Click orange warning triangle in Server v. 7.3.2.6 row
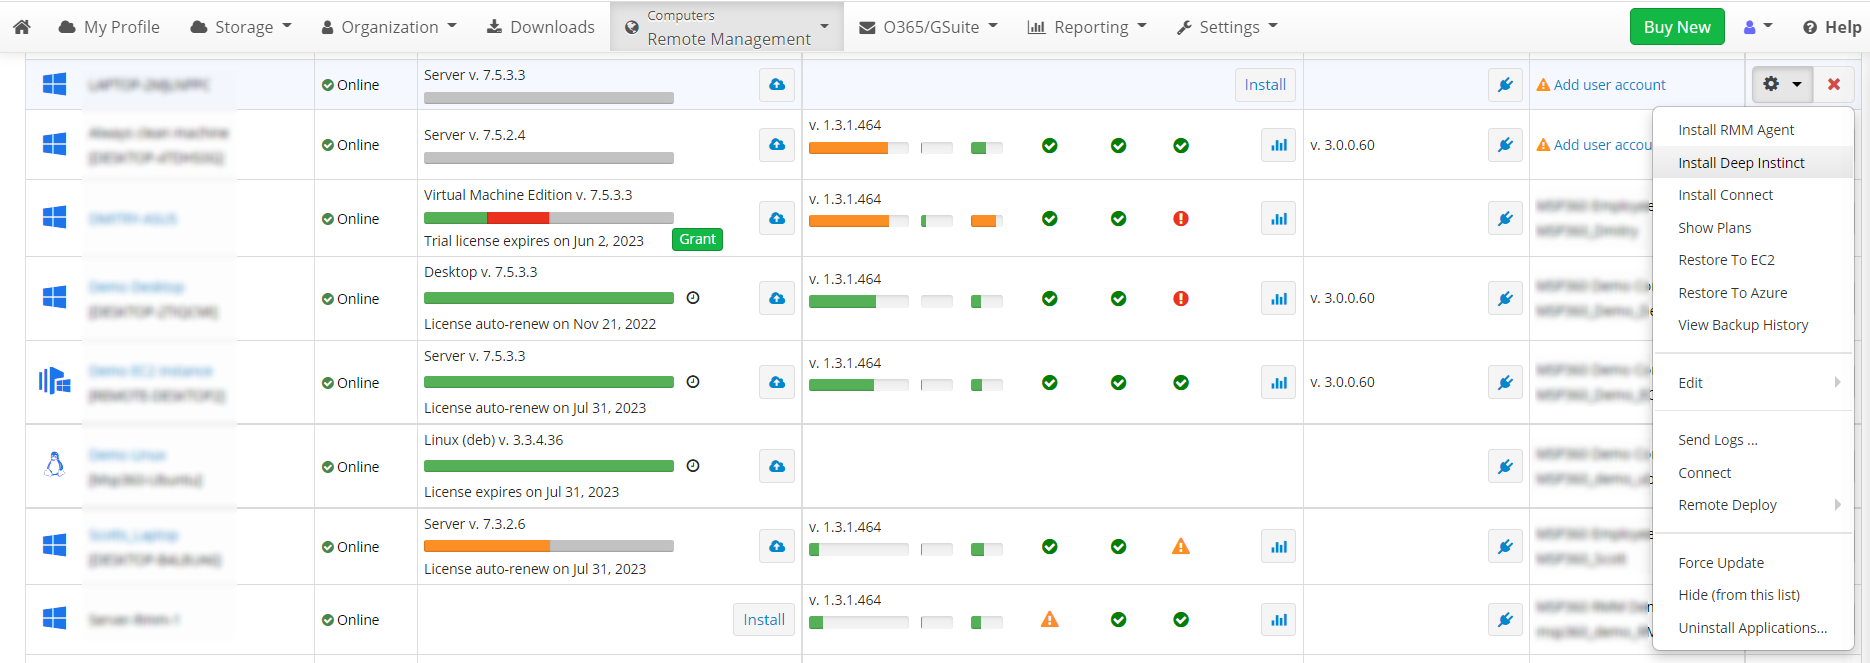This screenshot has height=663, width=1870. [1181, 546]
